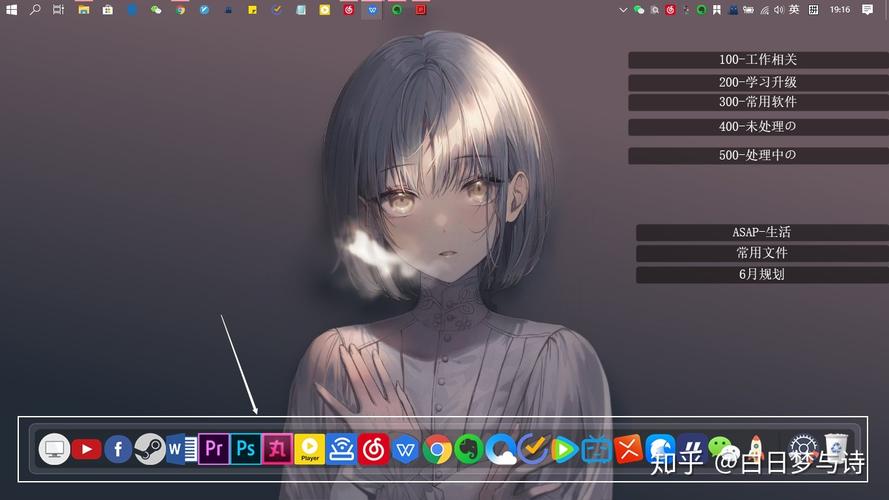
Task: Switch to active blue W app on taskbar
Action: click(372, 10)
